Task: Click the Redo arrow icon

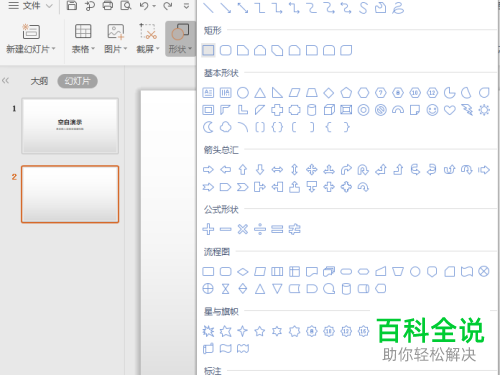Action: click(168, 6)
